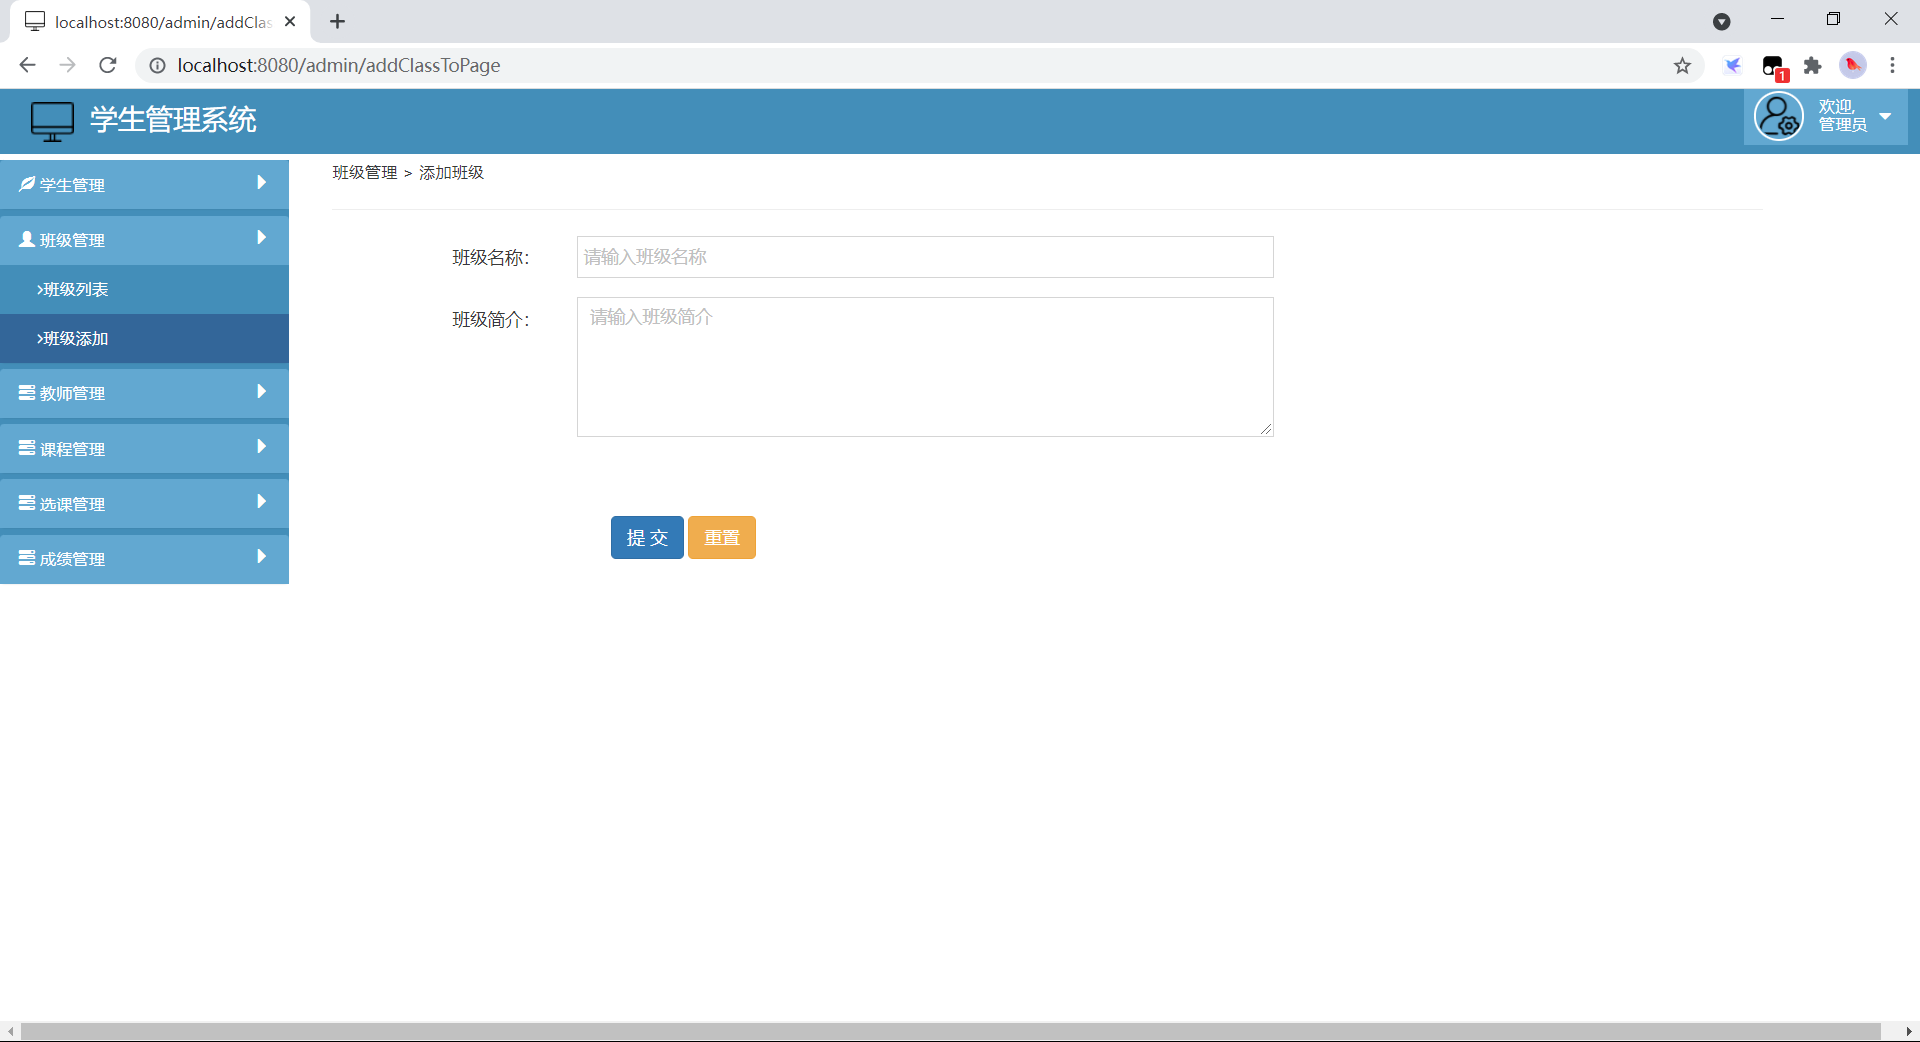Click the 课程管理 sidebar icon
Screen dimensions: 1920x1042
(25, 448)
